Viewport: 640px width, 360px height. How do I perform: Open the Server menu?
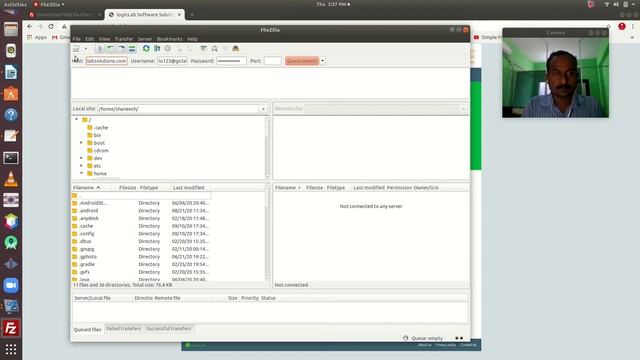point(145,39)
